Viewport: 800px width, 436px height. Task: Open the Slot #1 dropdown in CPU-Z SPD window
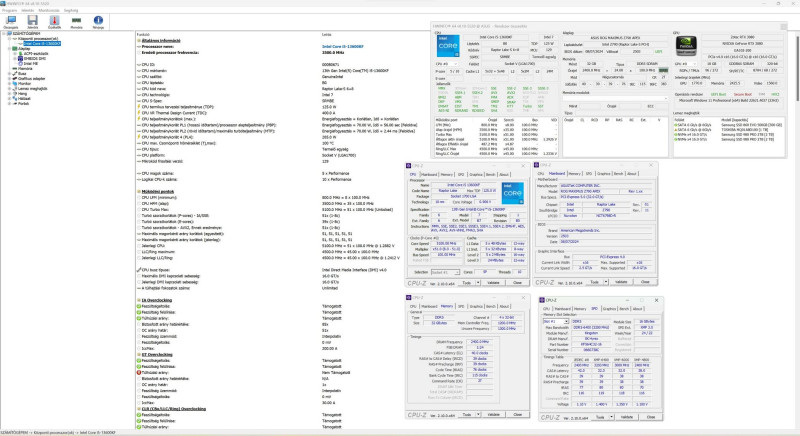click(556, 322)
